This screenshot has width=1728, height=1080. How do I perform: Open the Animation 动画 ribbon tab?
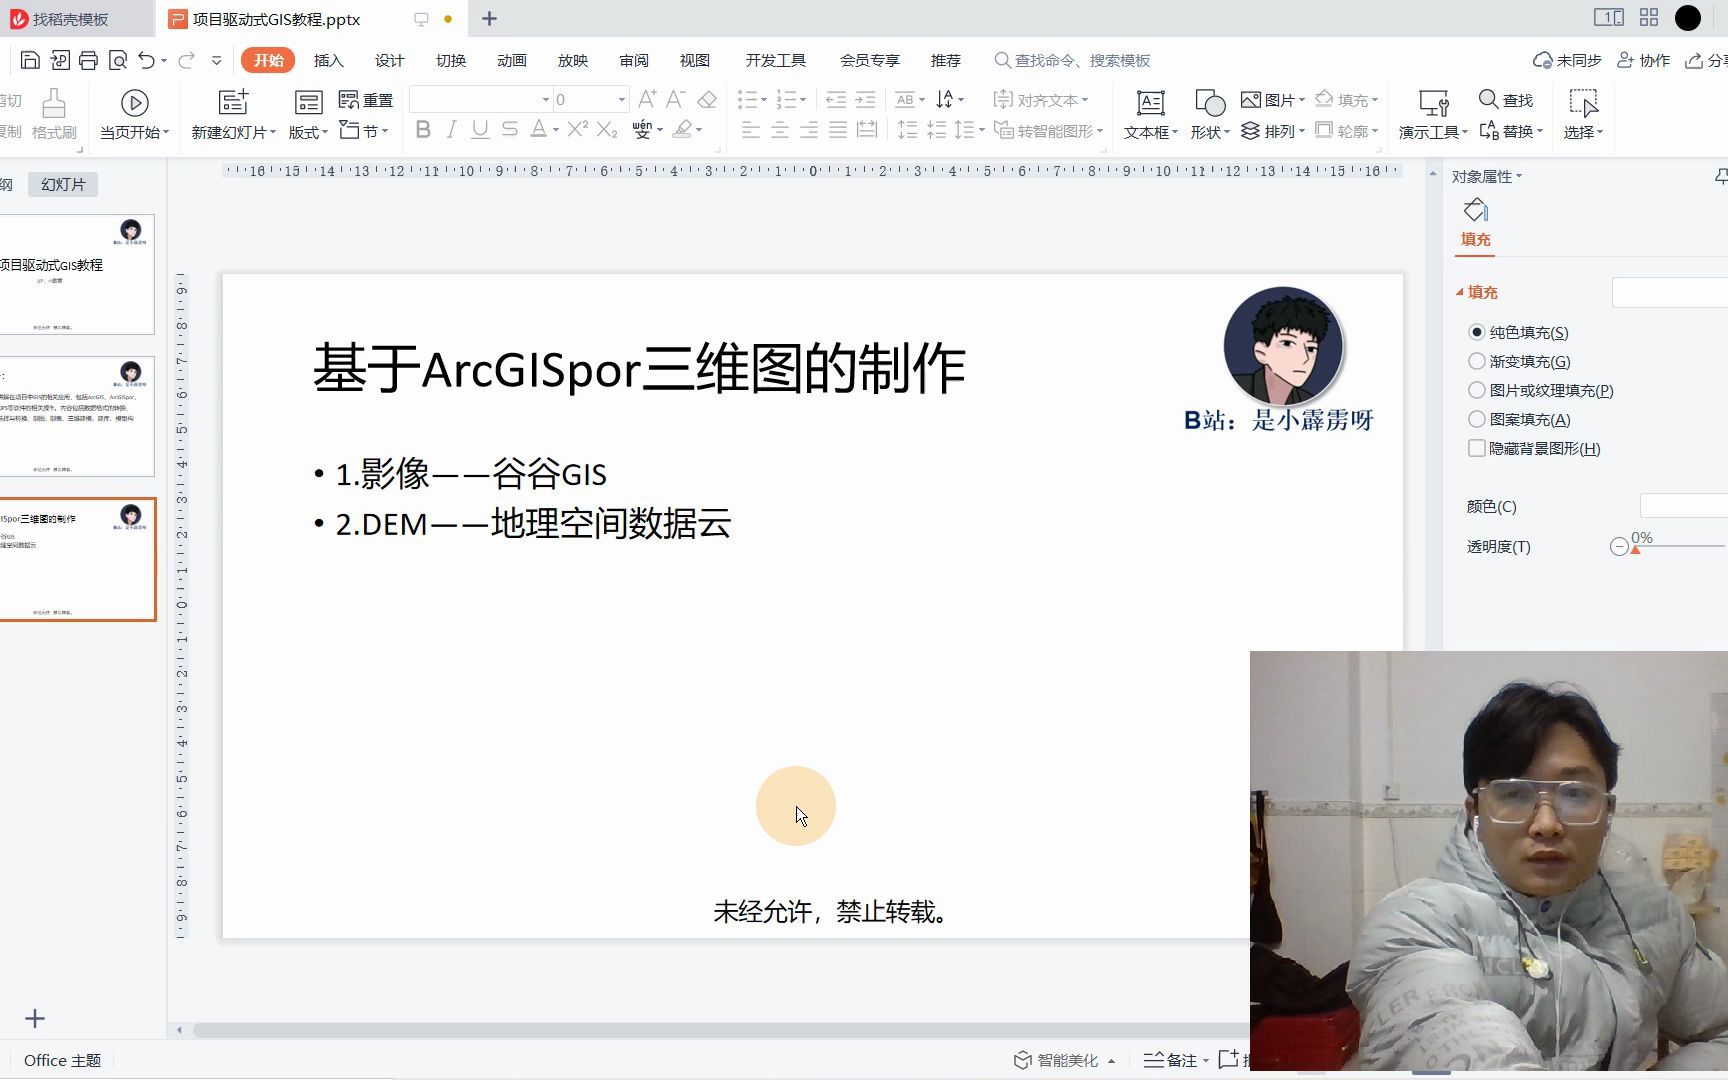point(512,60)
